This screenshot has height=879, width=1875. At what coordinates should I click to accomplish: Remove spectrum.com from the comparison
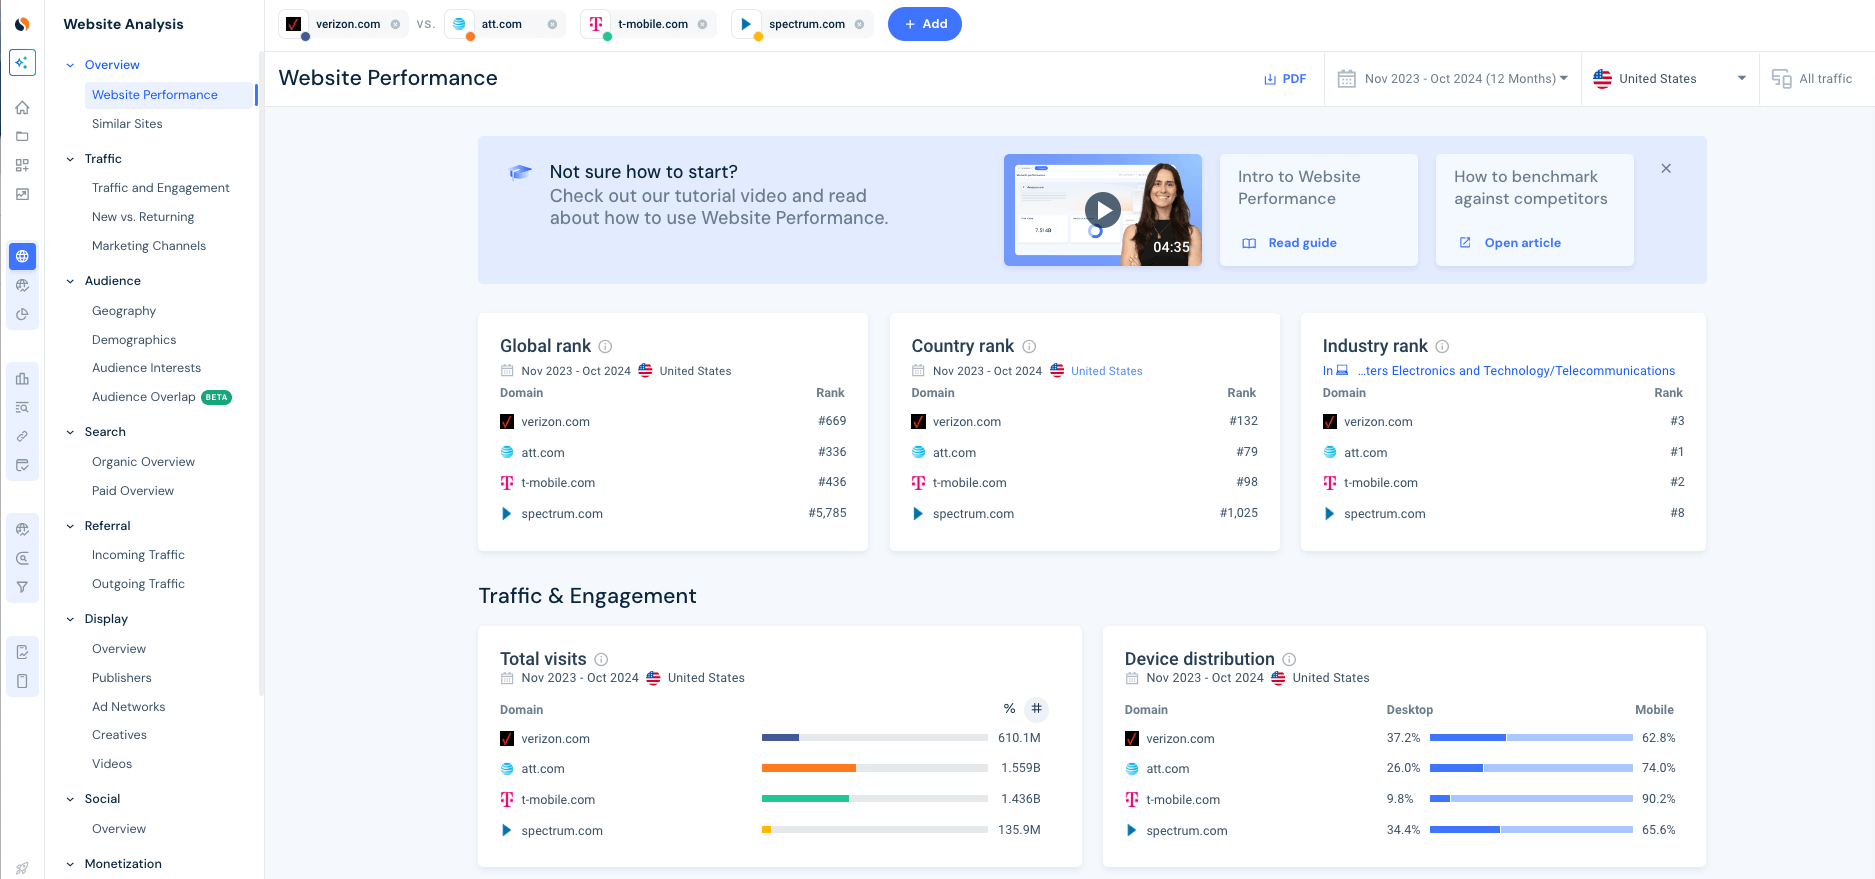tap(859, 24)
